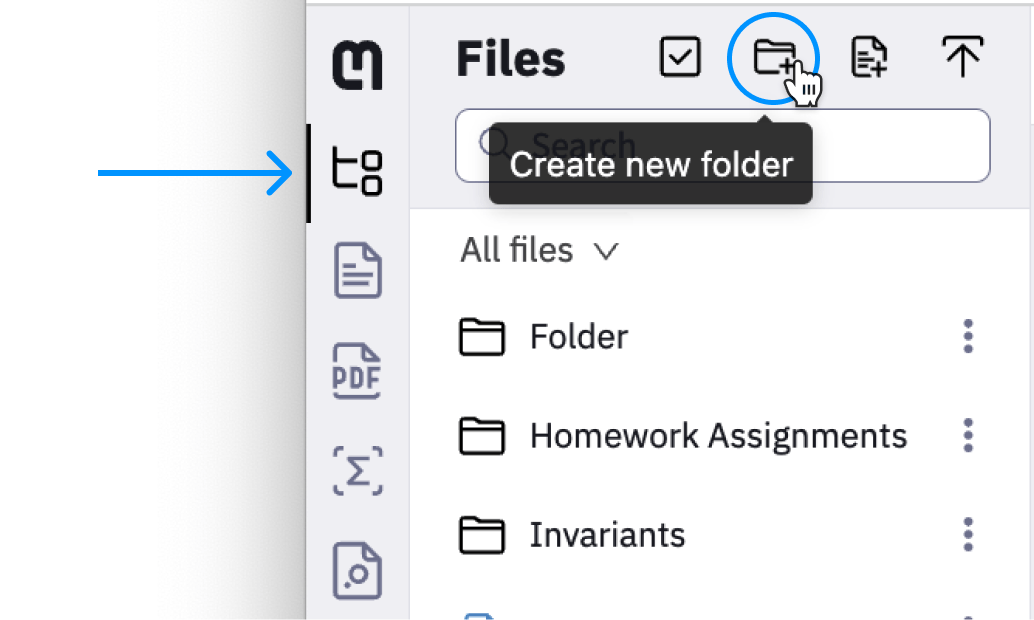
Task: Open options menu for Invariants folder
Action: pos(968,535)
